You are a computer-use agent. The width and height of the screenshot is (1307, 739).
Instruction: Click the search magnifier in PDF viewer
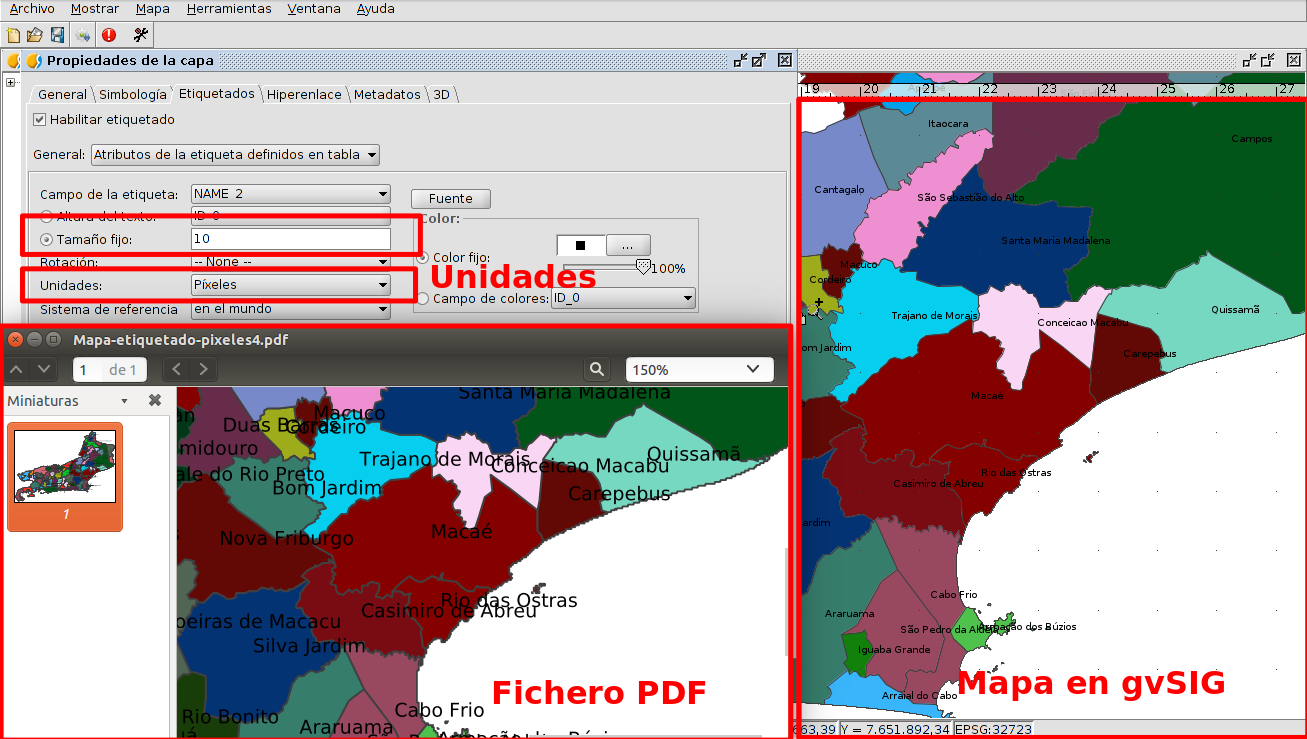[597, 370]
